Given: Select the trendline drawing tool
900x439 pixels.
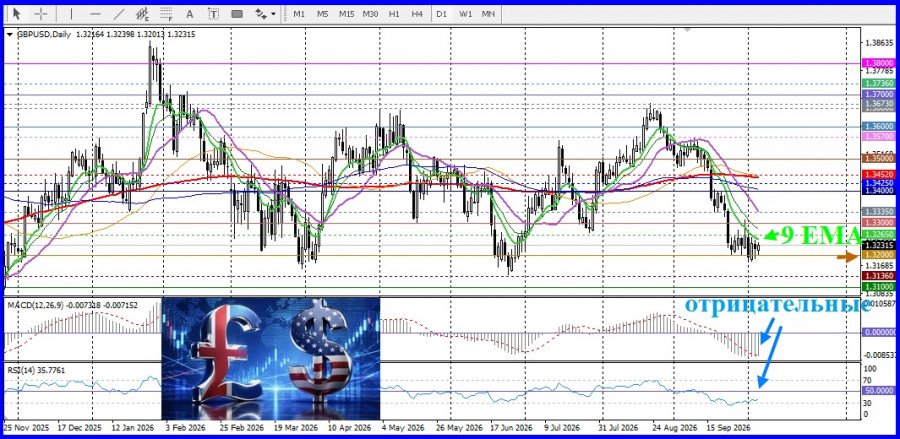Looking at the screenshot, I should click(119, 13).
